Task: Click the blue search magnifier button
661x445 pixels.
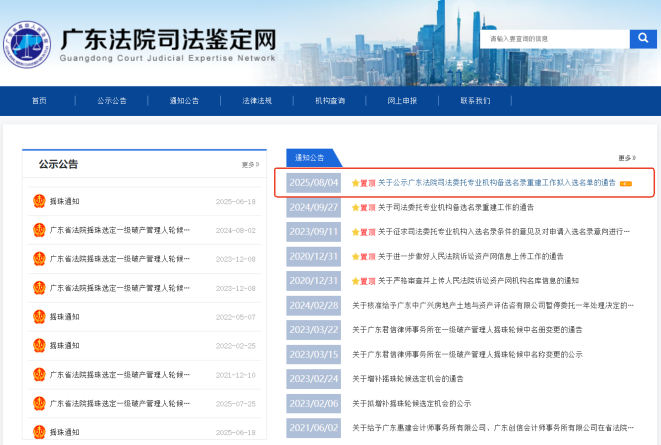Action: click(x=642, y=39)
